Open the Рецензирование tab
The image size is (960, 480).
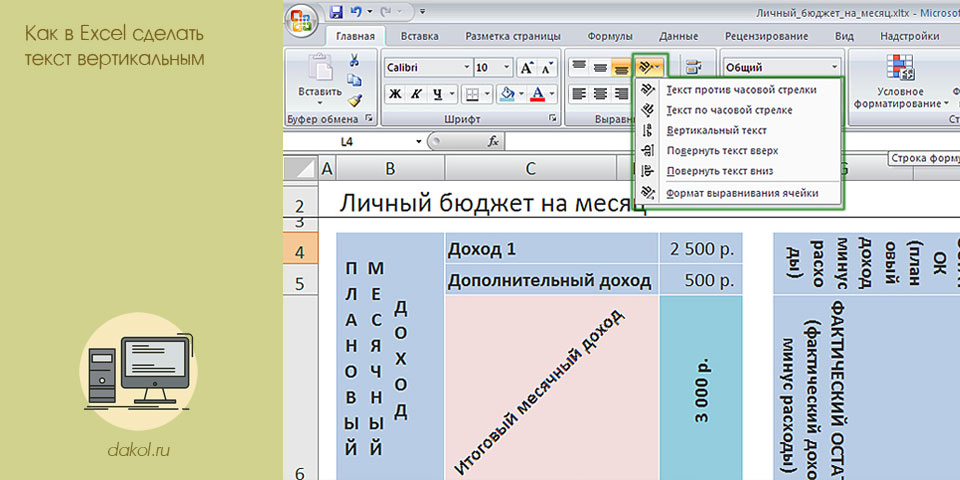click(x=767, y=37)
